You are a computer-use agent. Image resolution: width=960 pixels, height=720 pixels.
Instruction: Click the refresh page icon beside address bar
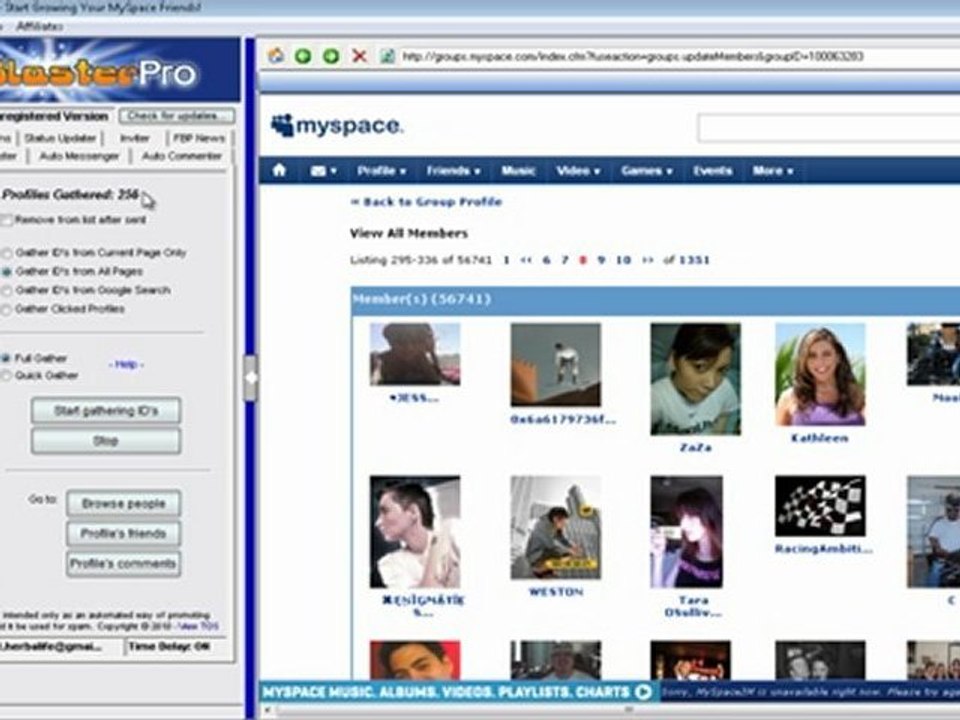tap(387, 56)
